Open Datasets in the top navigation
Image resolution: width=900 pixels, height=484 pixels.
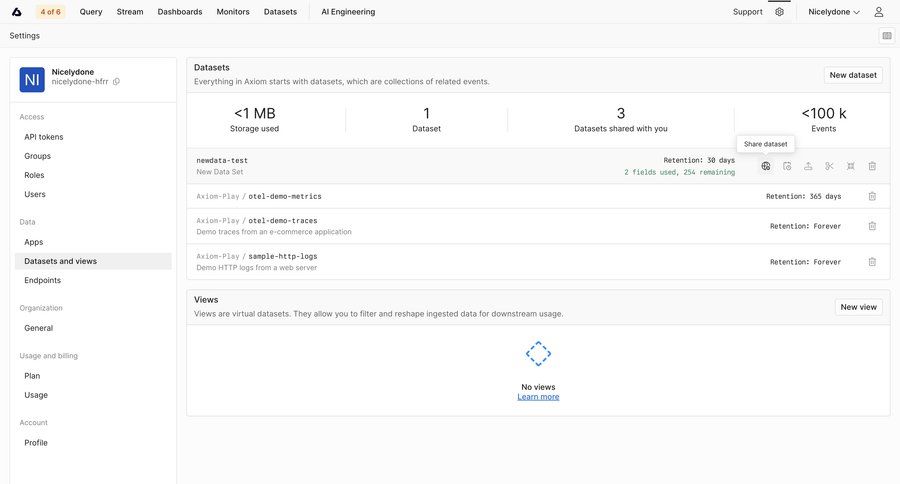280,11
